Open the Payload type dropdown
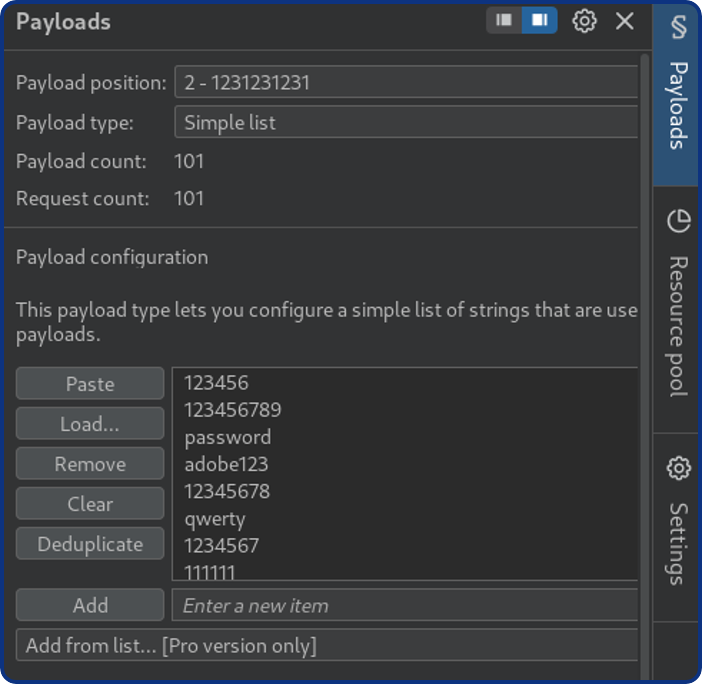 [x=406, y=122]
